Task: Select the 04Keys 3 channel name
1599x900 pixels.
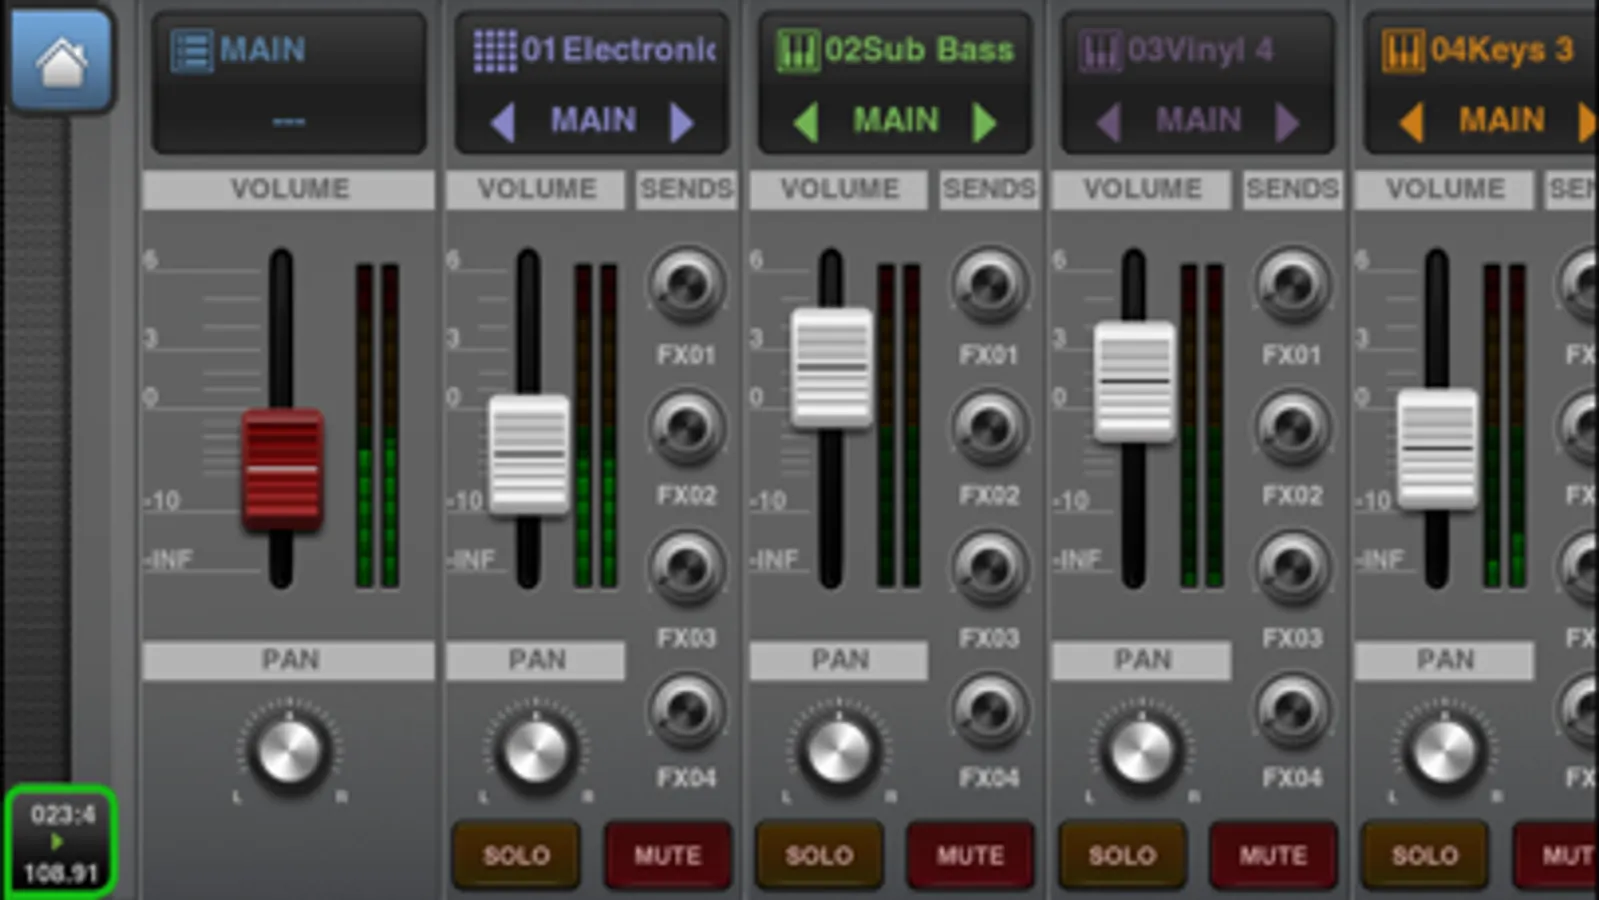Action: [x=1502, y=49]
